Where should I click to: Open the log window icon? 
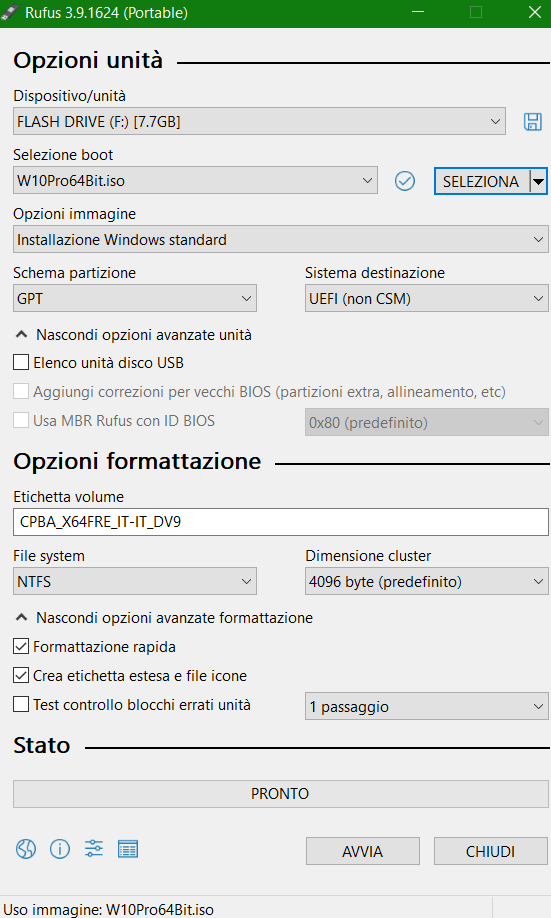[x=128, y=848]
